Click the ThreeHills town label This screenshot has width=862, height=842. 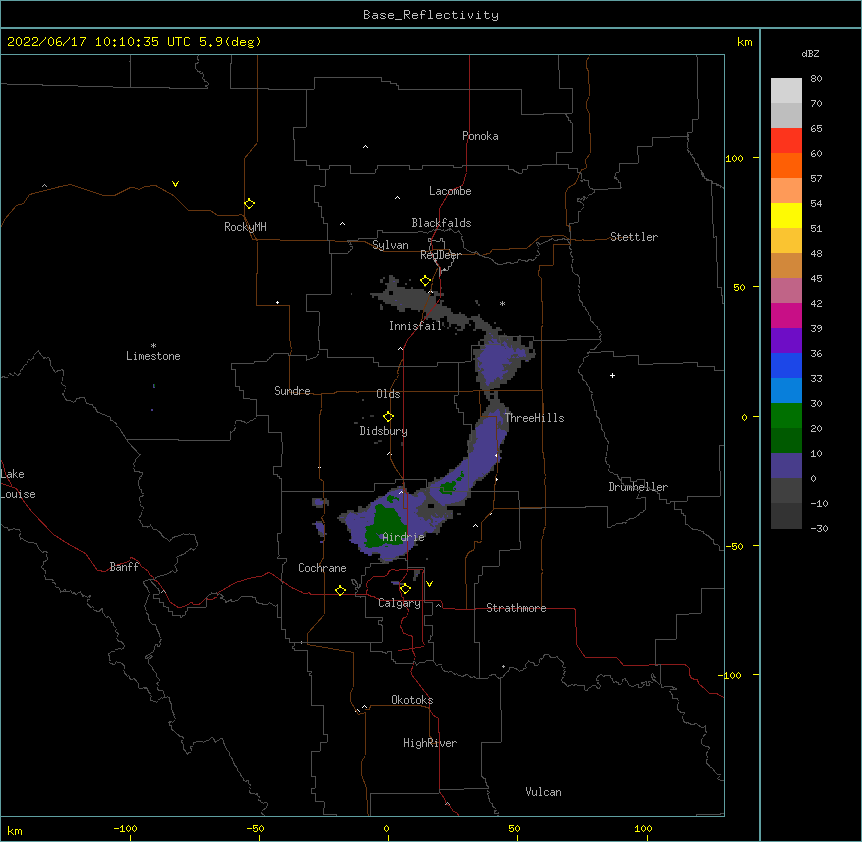point(534,418)
